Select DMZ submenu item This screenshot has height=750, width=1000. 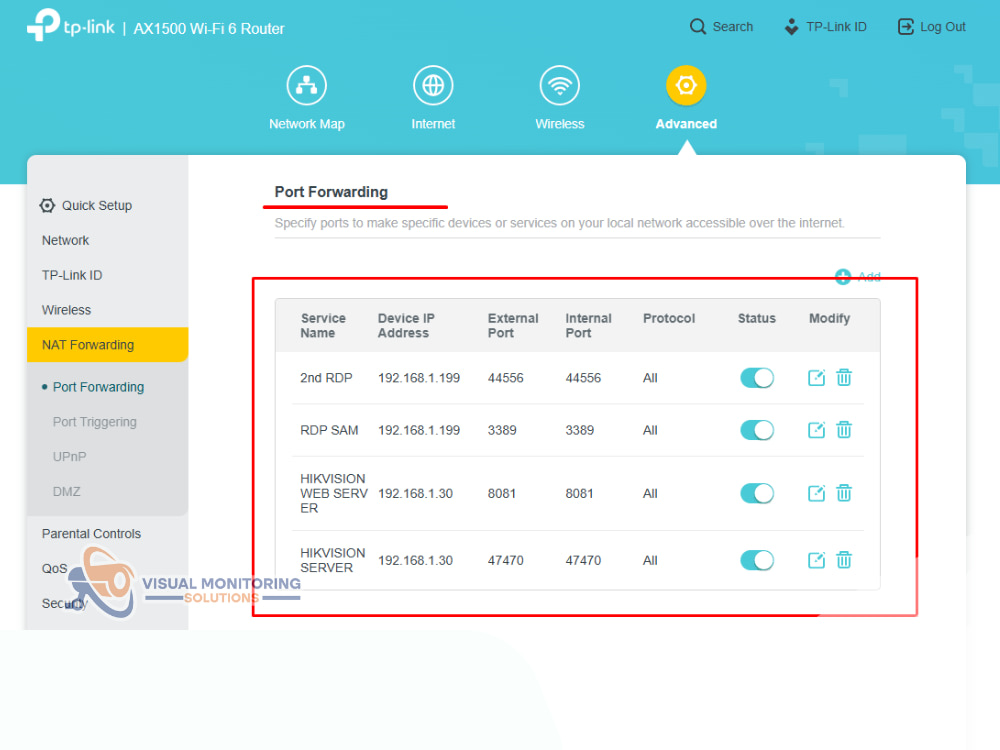click(66, 492)
